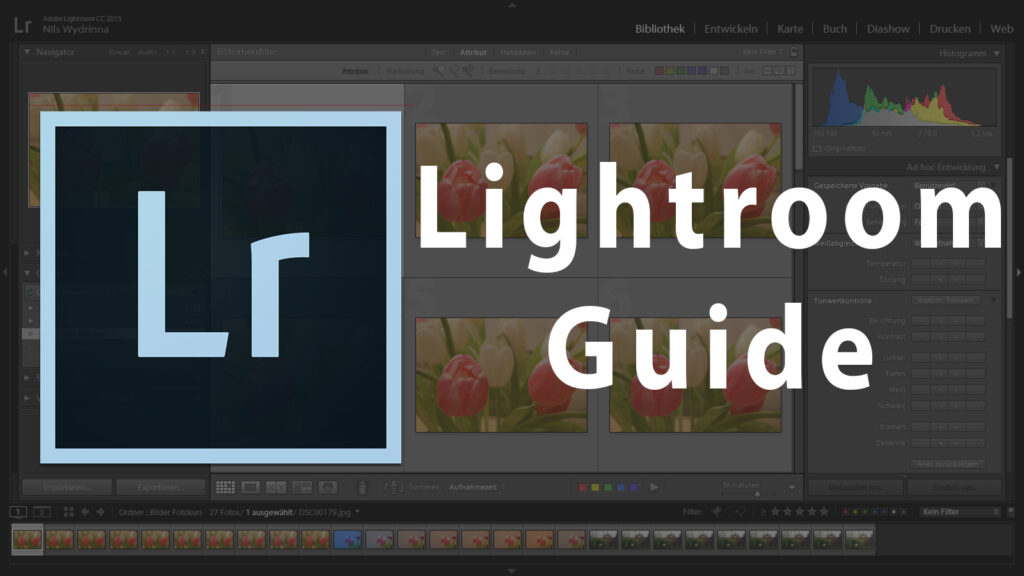Choose the Text library filter

(x=439, y=52)
